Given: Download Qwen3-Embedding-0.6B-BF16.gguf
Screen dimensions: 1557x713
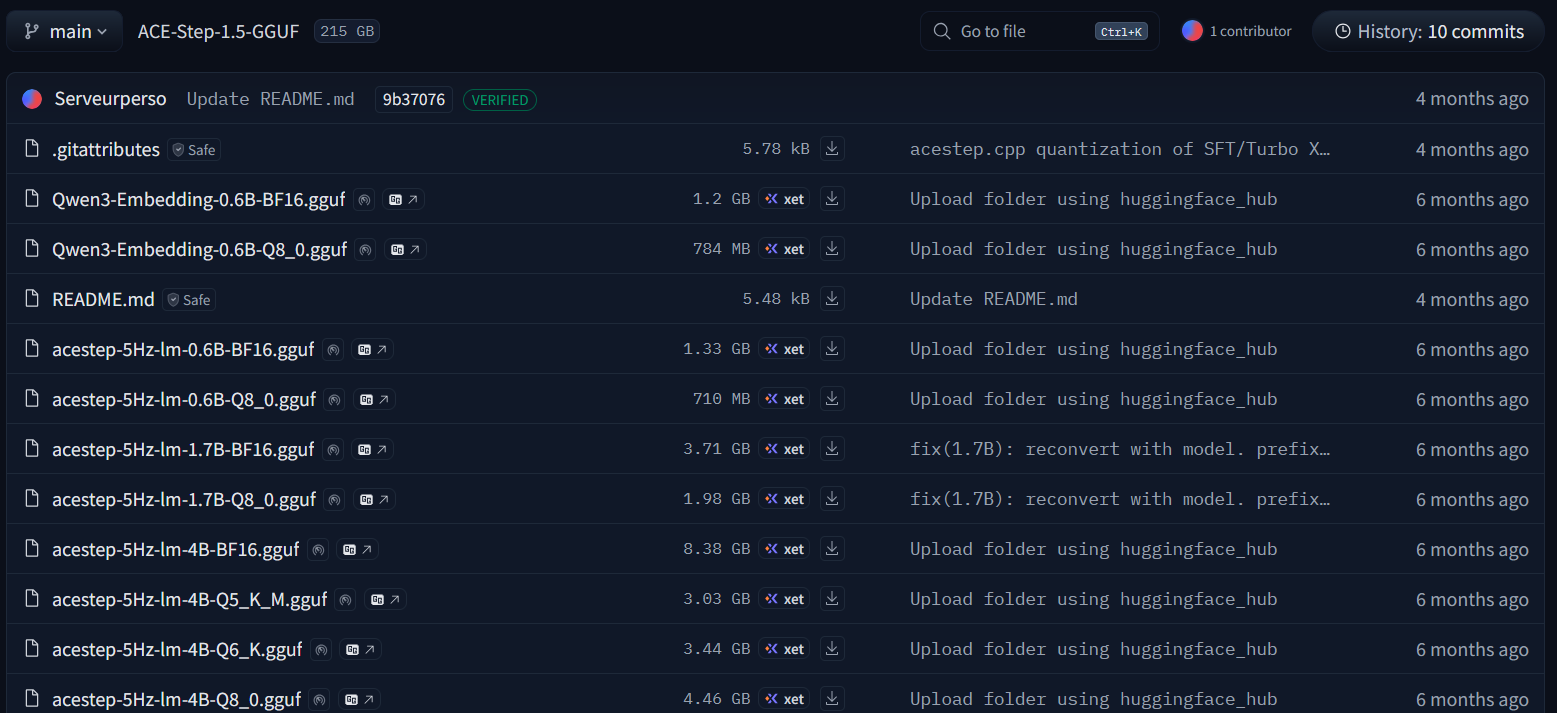Looking at the screenshot, I should click(x=832, y=199).
